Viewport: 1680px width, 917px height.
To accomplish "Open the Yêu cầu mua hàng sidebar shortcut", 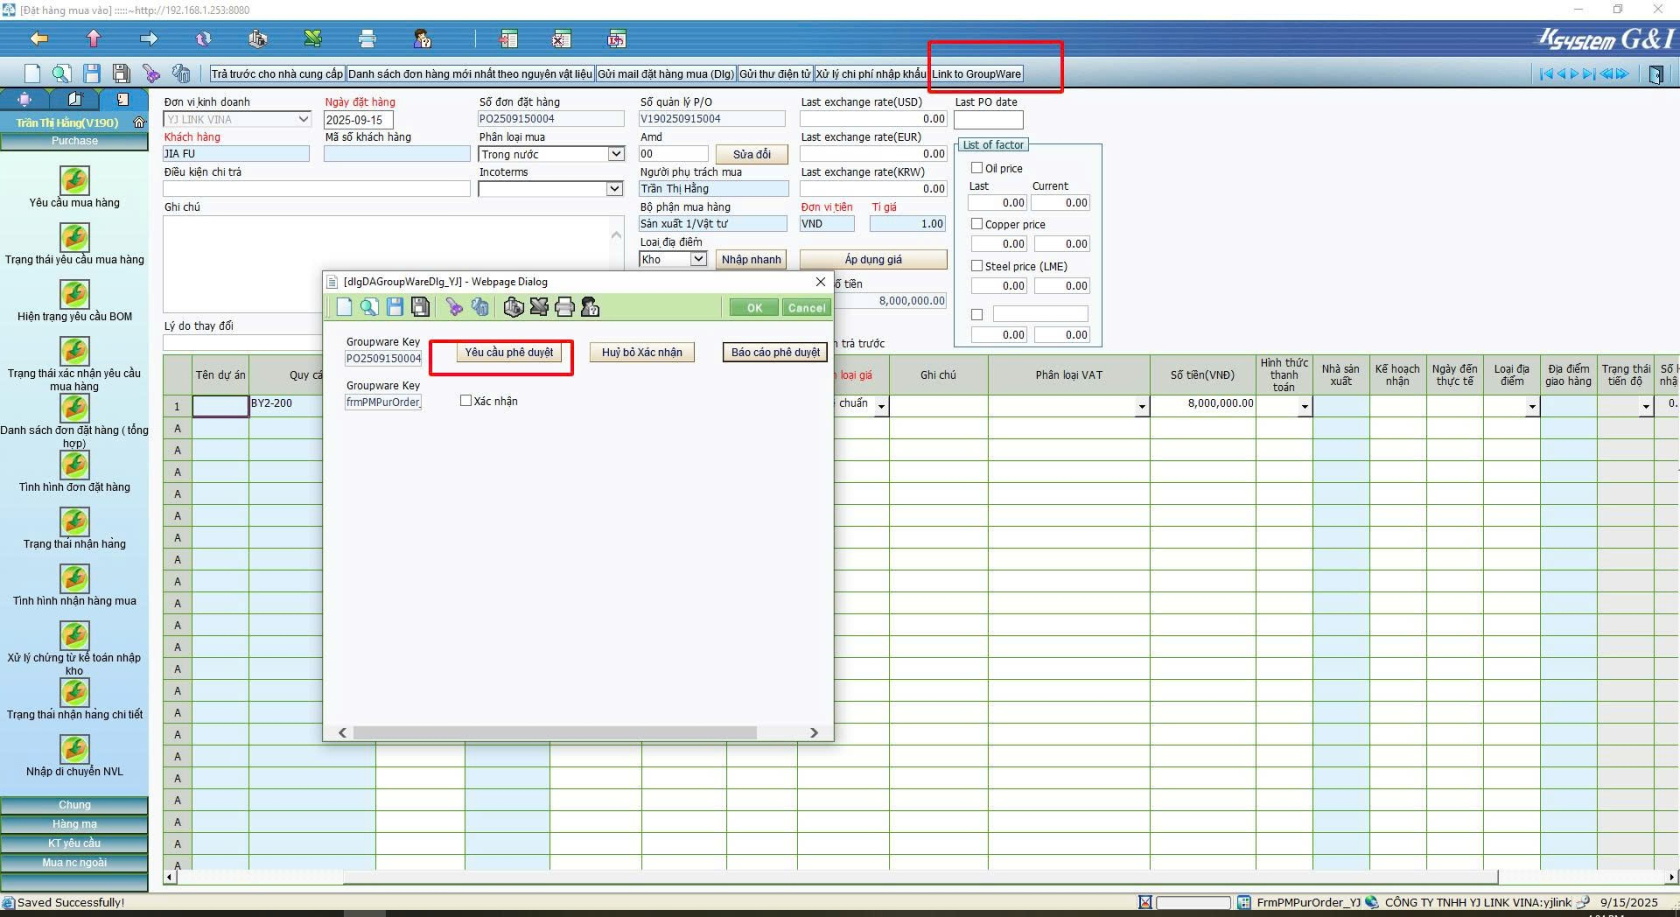I will (74, 182).
